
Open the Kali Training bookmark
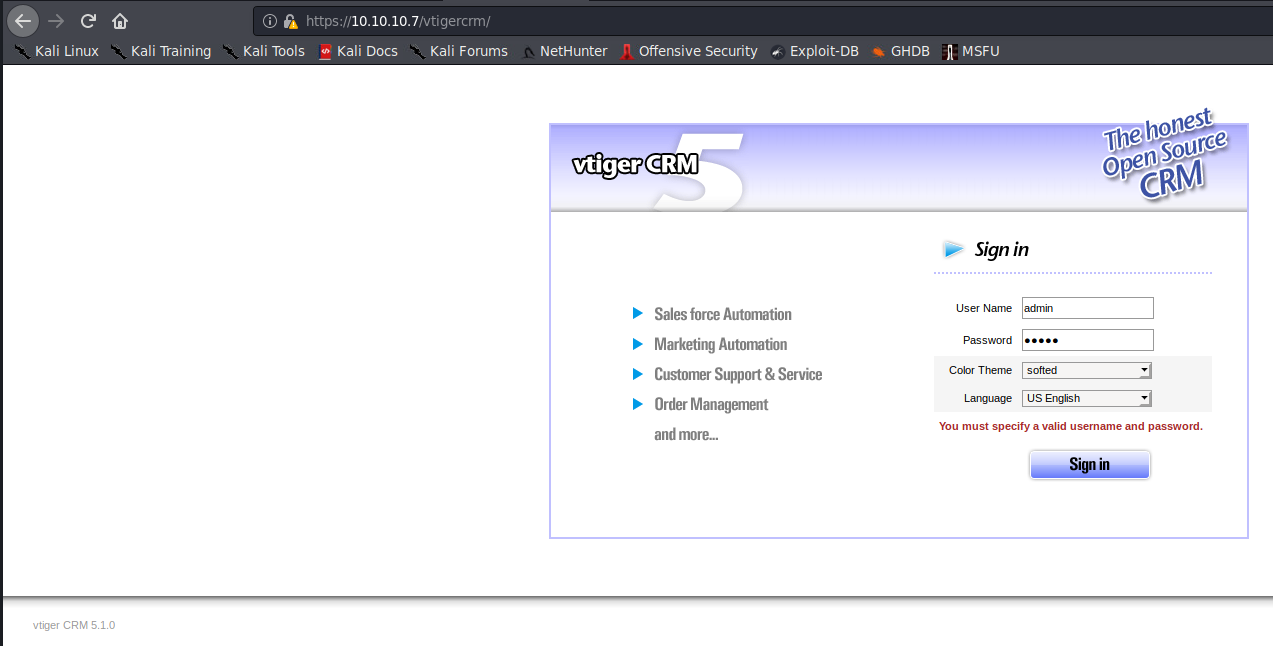pyautogui.click(x=161, y=51)
